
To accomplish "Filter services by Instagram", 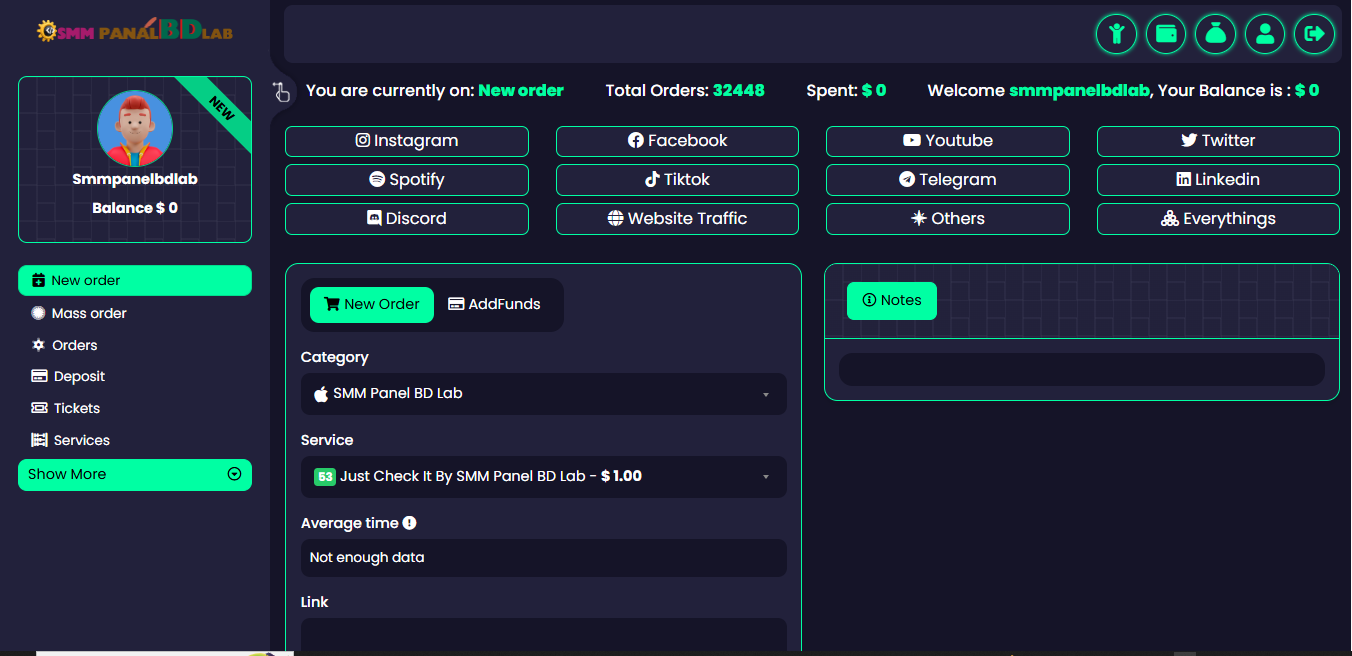I will tap(406, 141).
